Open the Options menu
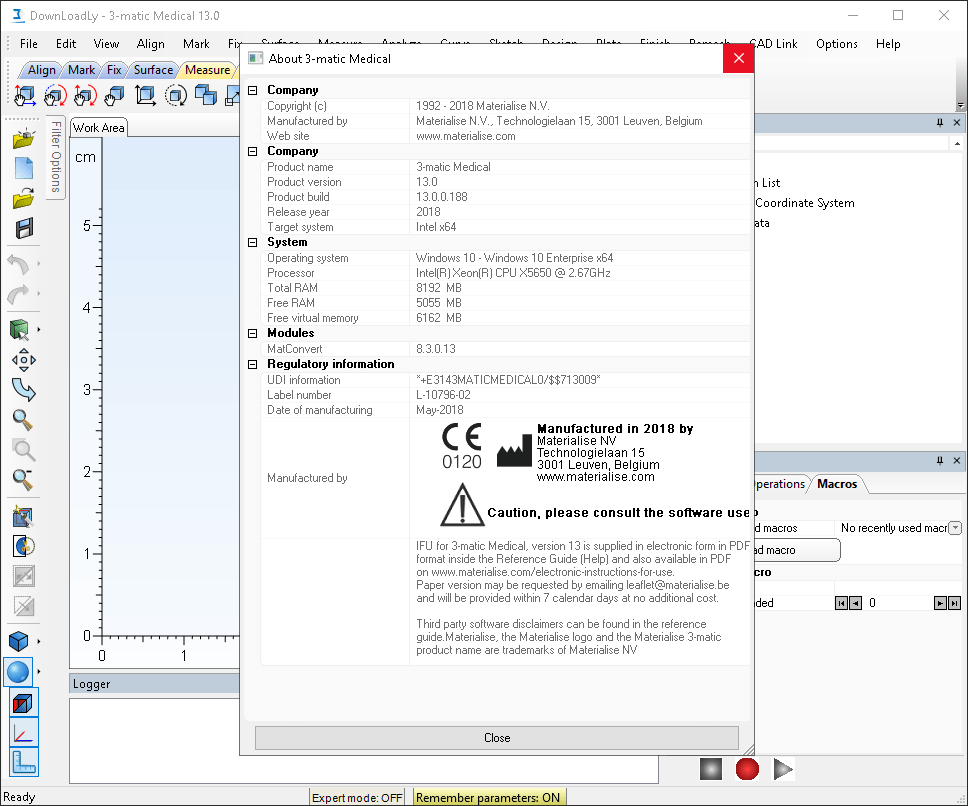The image size is (968, 806). click(x=837, y=44)
